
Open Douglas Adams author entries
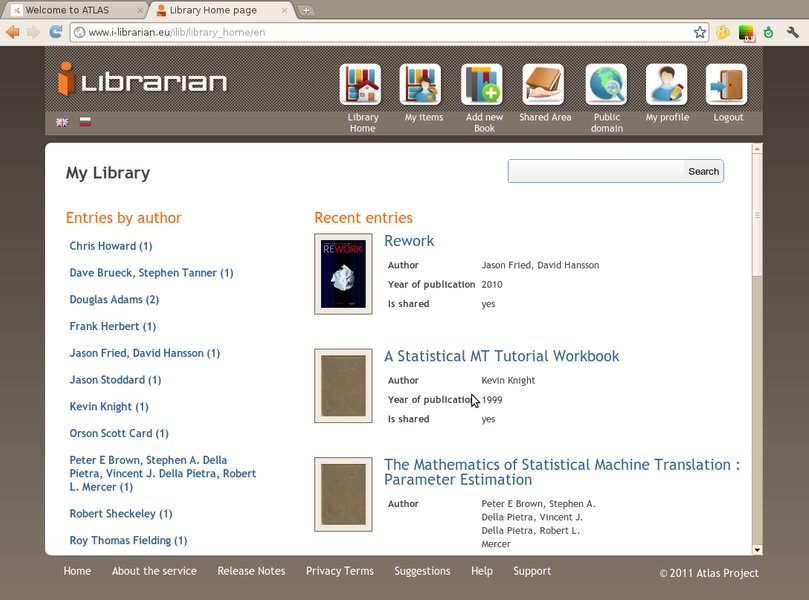pyautogui.click(x=114, y=300)
